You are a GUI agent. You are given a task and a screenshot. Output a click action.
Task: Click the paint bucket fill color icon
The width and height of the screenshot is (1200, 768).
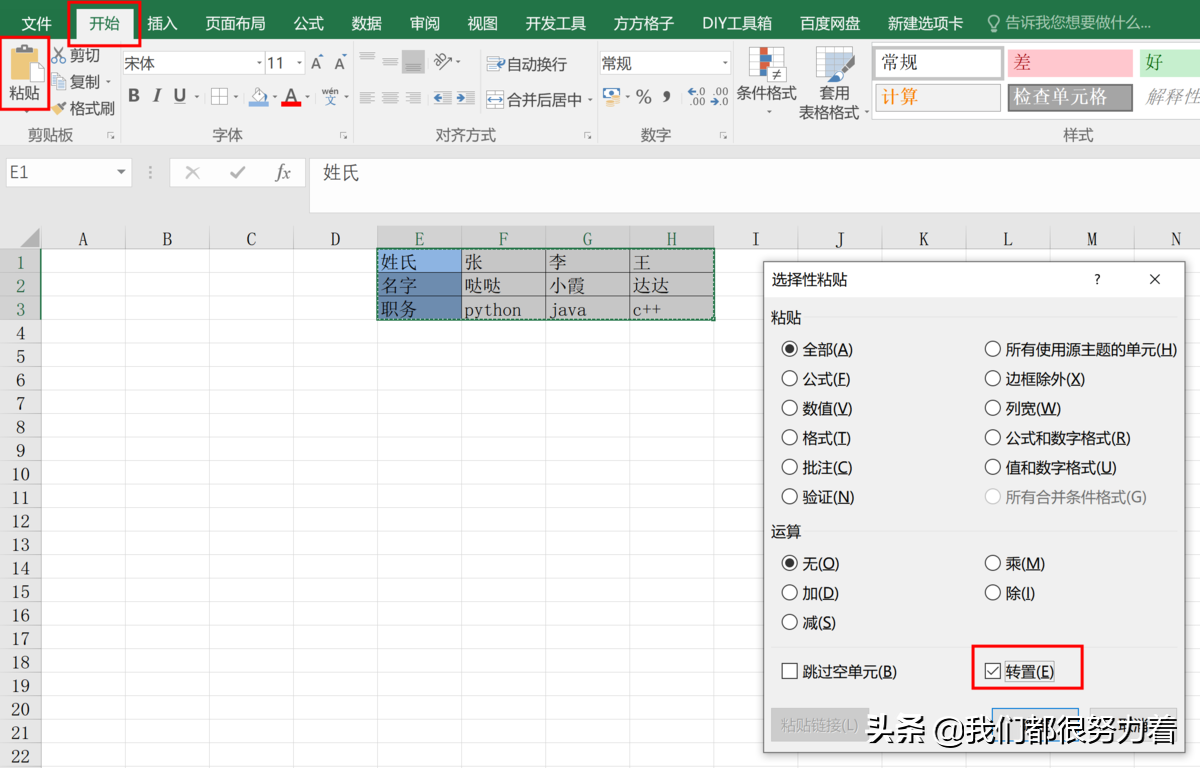click(259, 96)
